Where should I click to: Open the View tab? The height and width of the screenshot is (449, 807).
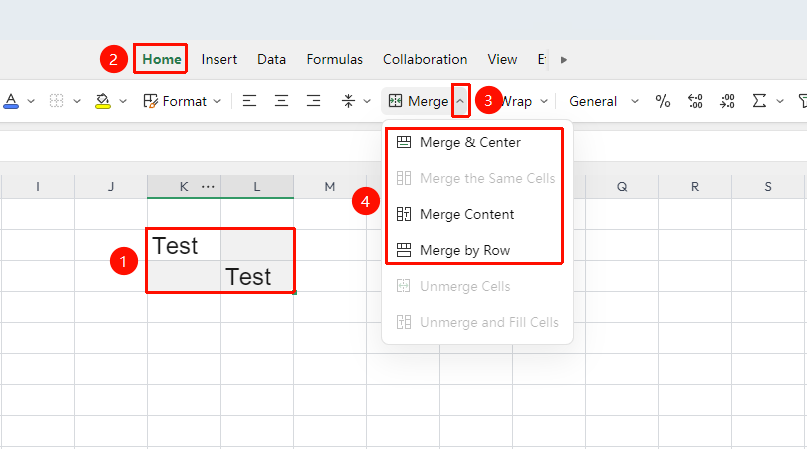502,59
